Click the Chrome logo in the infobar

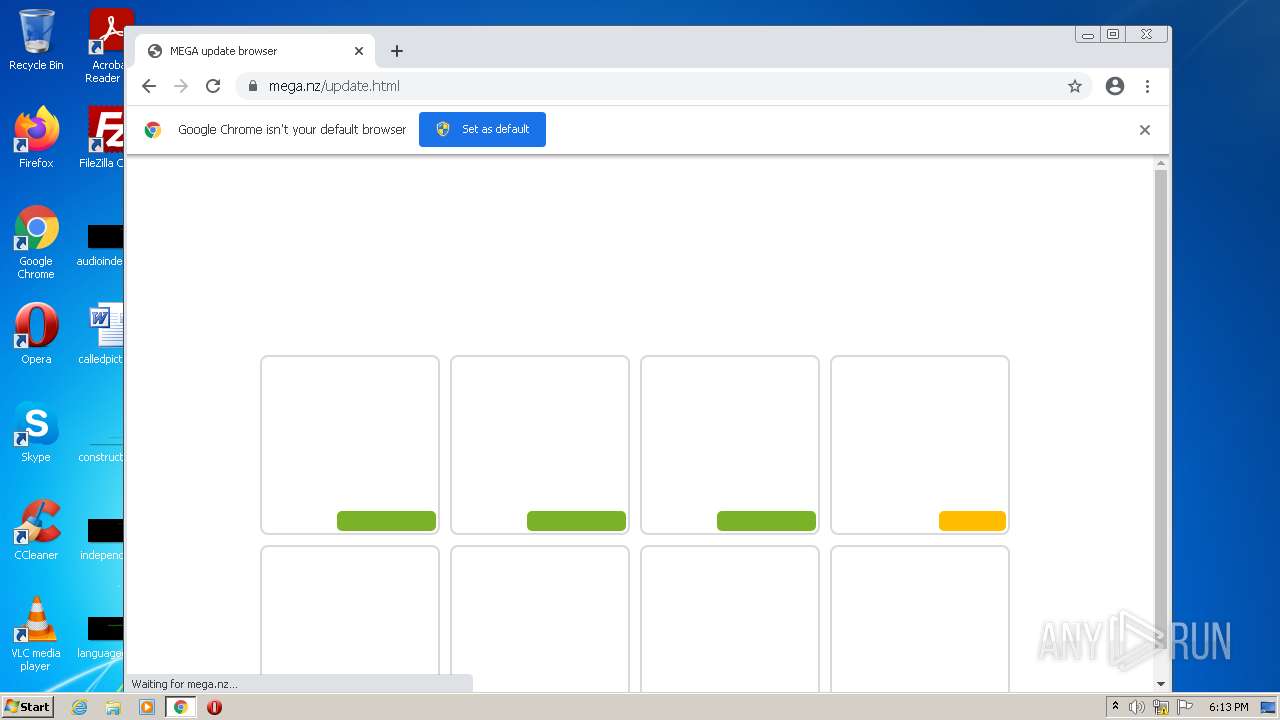tap(153, 130)
